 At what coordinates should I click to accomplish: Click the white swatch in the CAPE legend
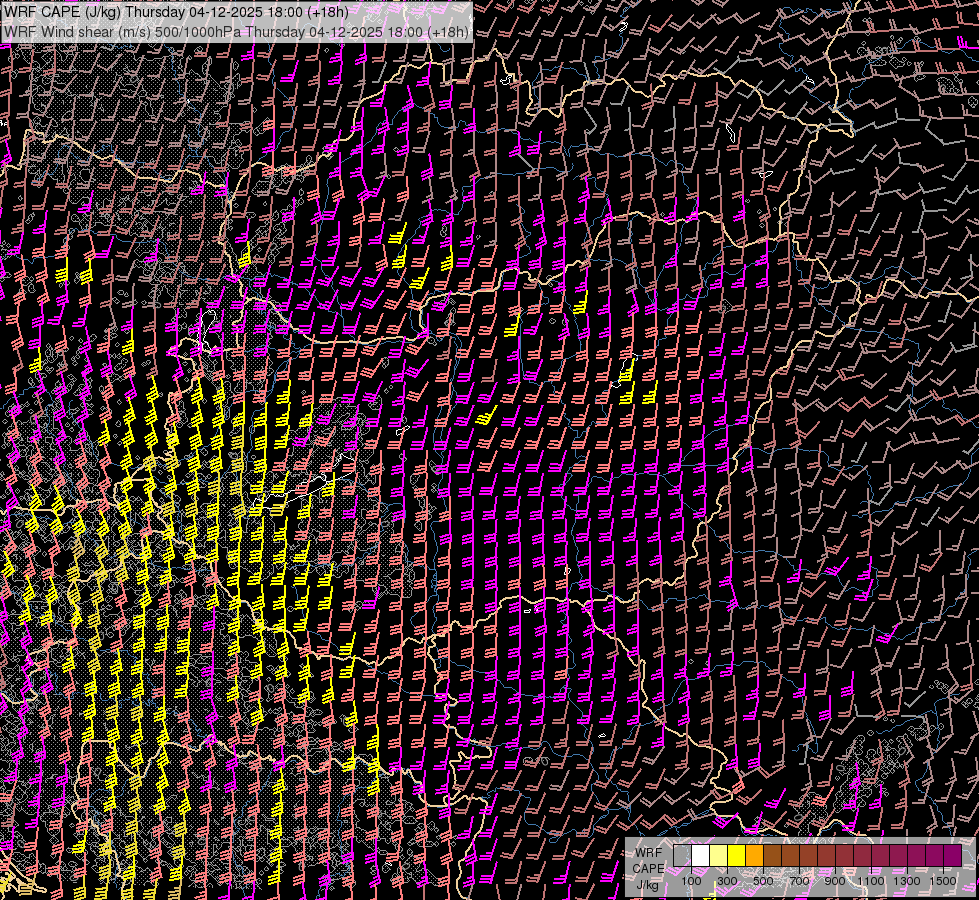click(x=700, y=856)
